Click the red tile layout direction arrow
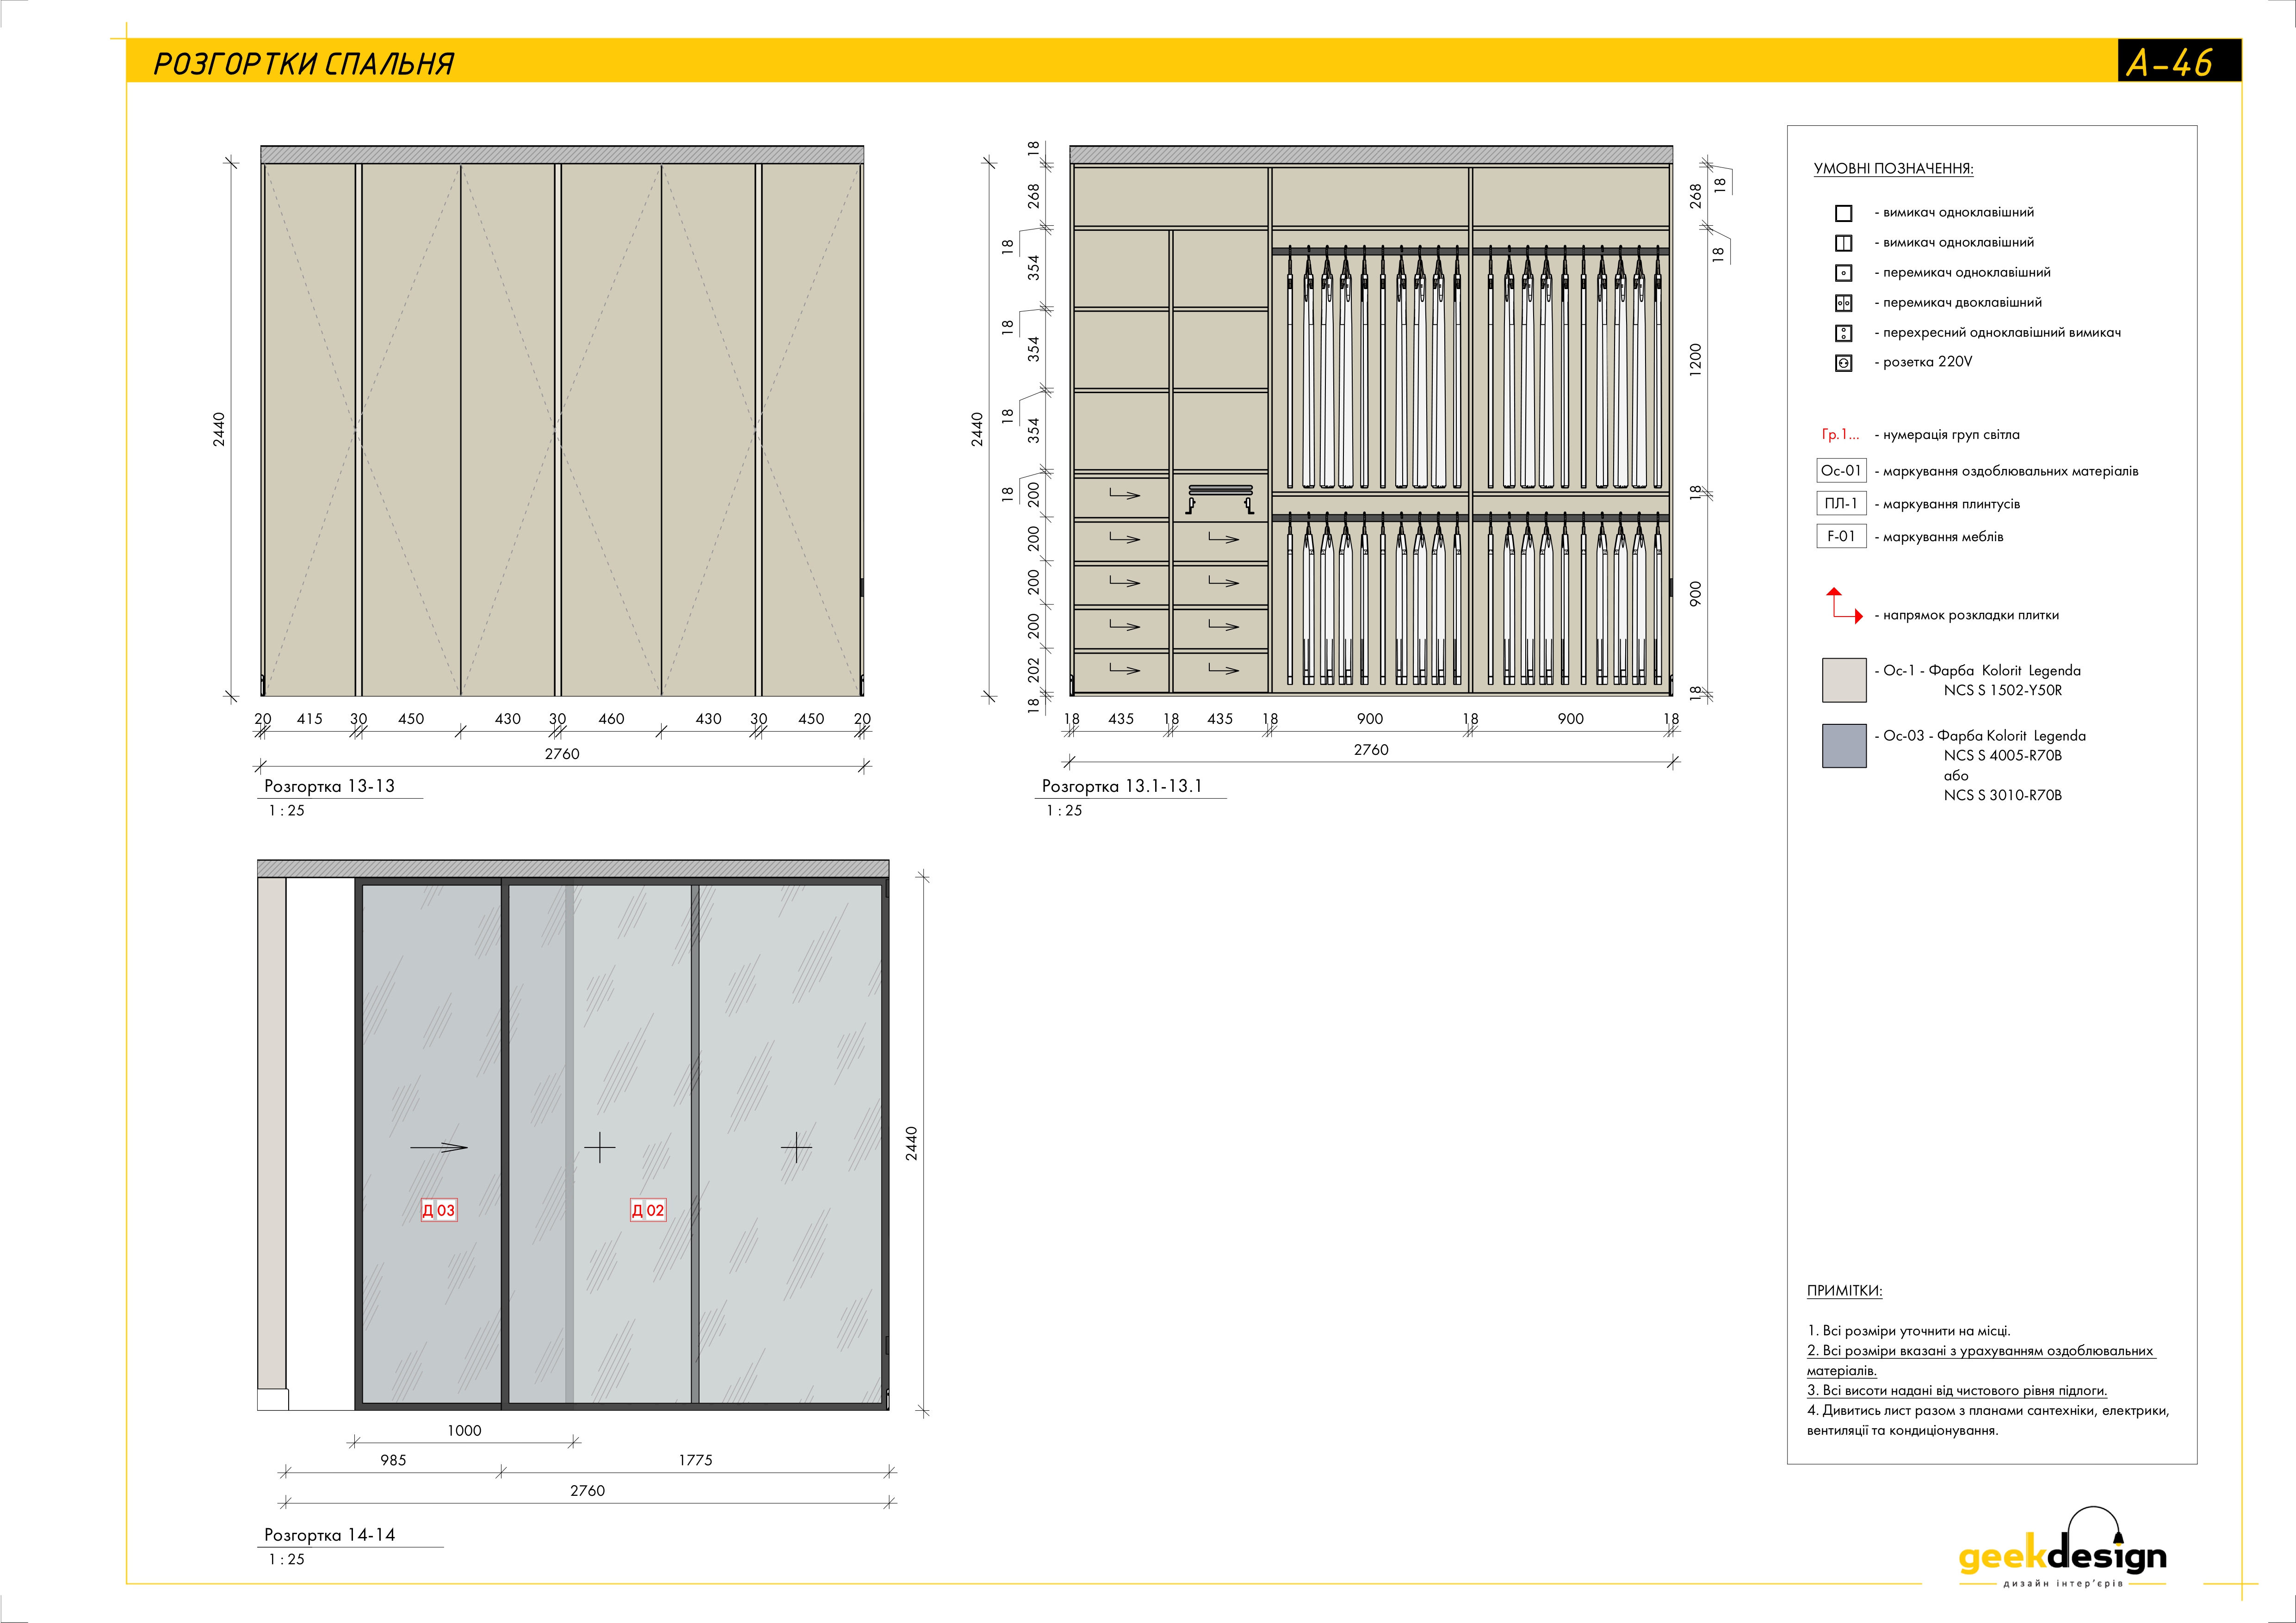 pyautogui.click(x=1844, y=605)
